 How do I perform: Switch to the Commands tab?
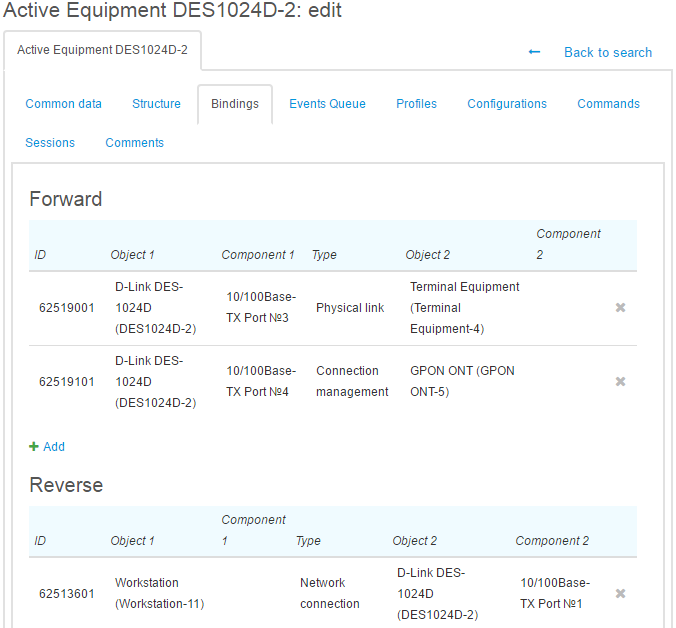[608, 104]
